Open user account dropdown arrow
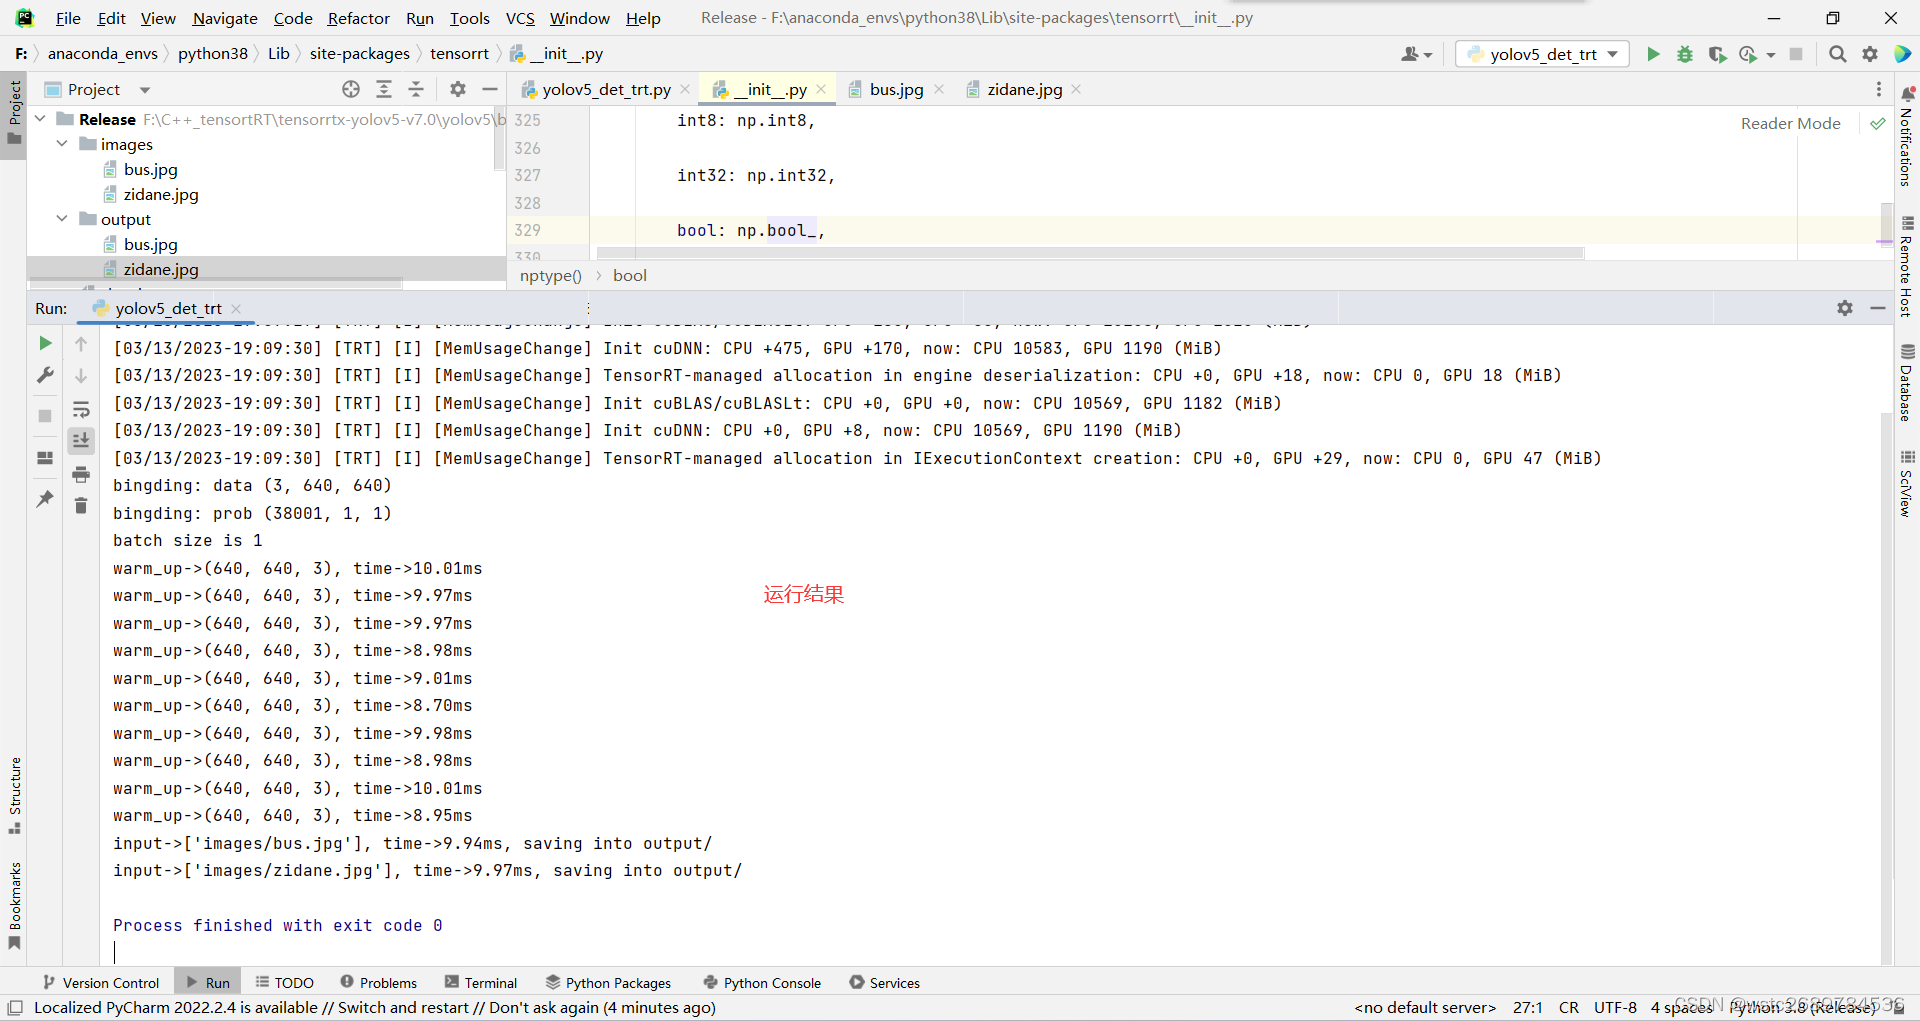The width and height of the screenshot is (1920, 1021). 1428,55
